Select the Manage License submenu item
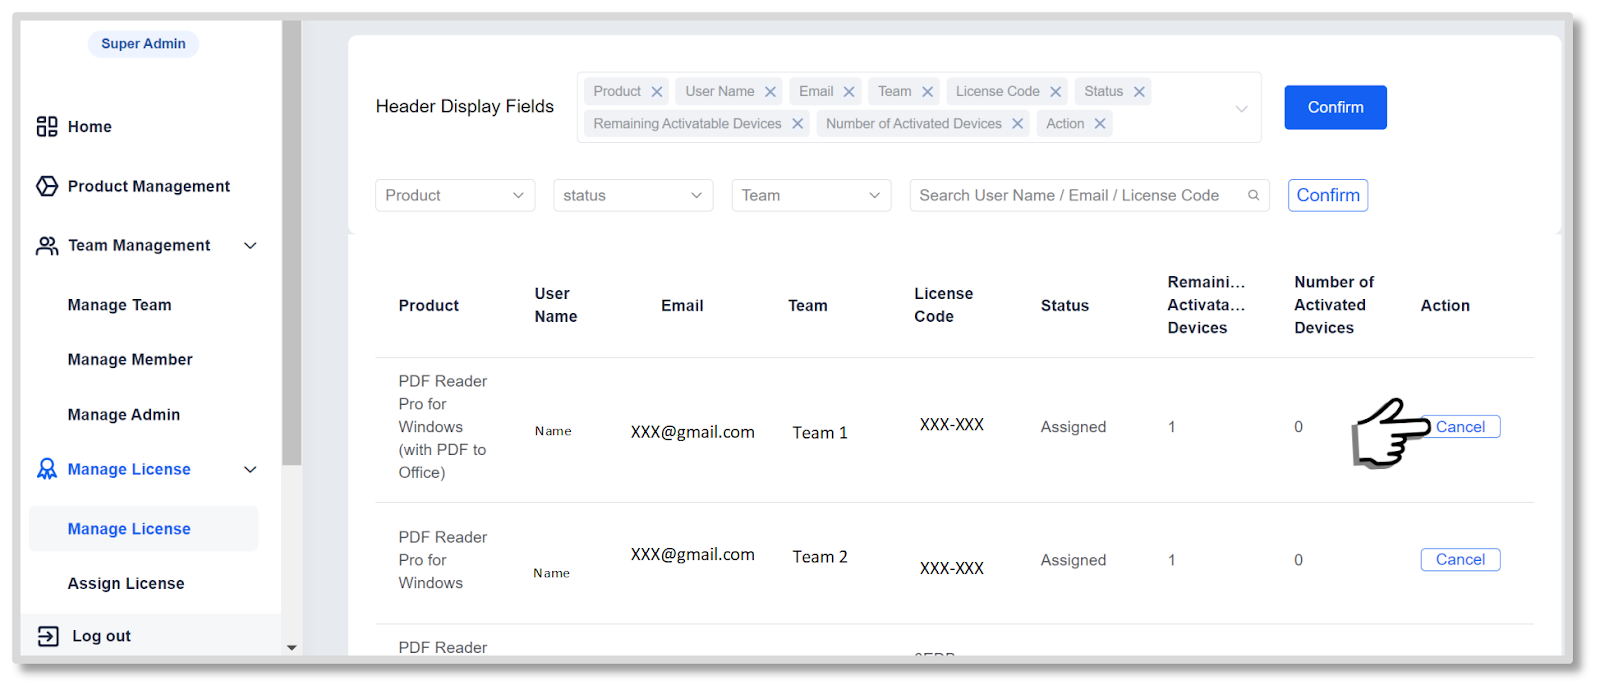Viewport: 1600px width, 690px height. [x=143, y=529]
